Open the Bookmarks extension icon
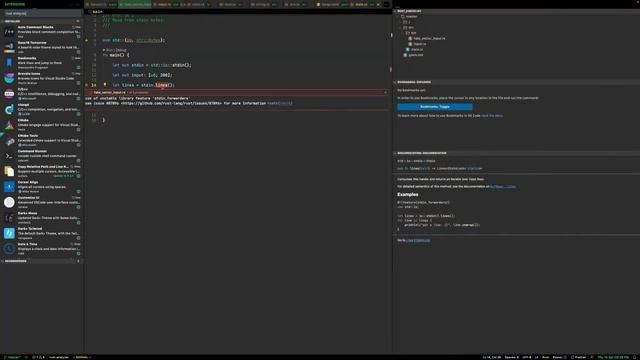Viewport: 640px width, 360px height. tap(9, 63)
